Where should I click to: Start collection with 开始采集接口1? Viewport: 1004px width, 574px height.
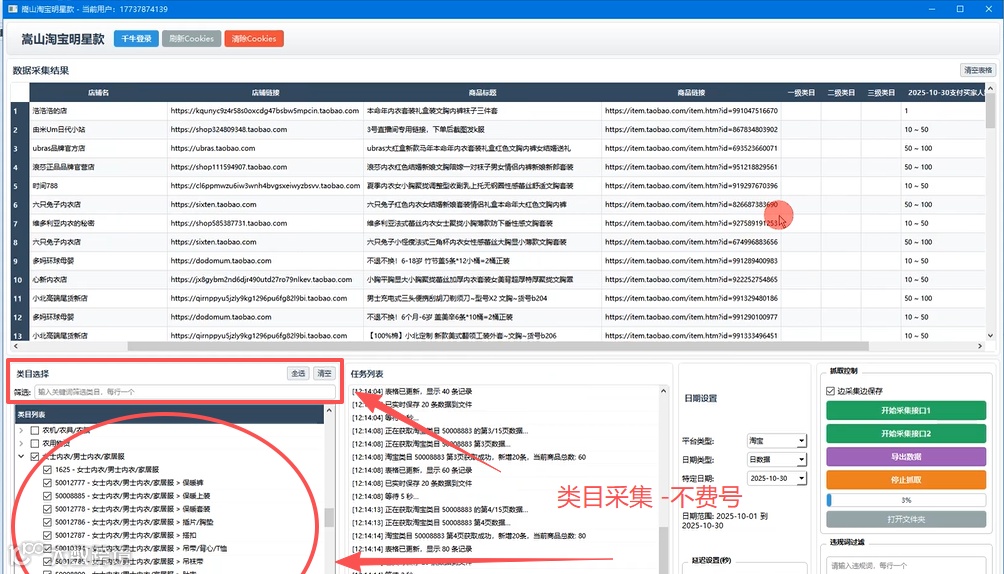(x=906, y=410)
